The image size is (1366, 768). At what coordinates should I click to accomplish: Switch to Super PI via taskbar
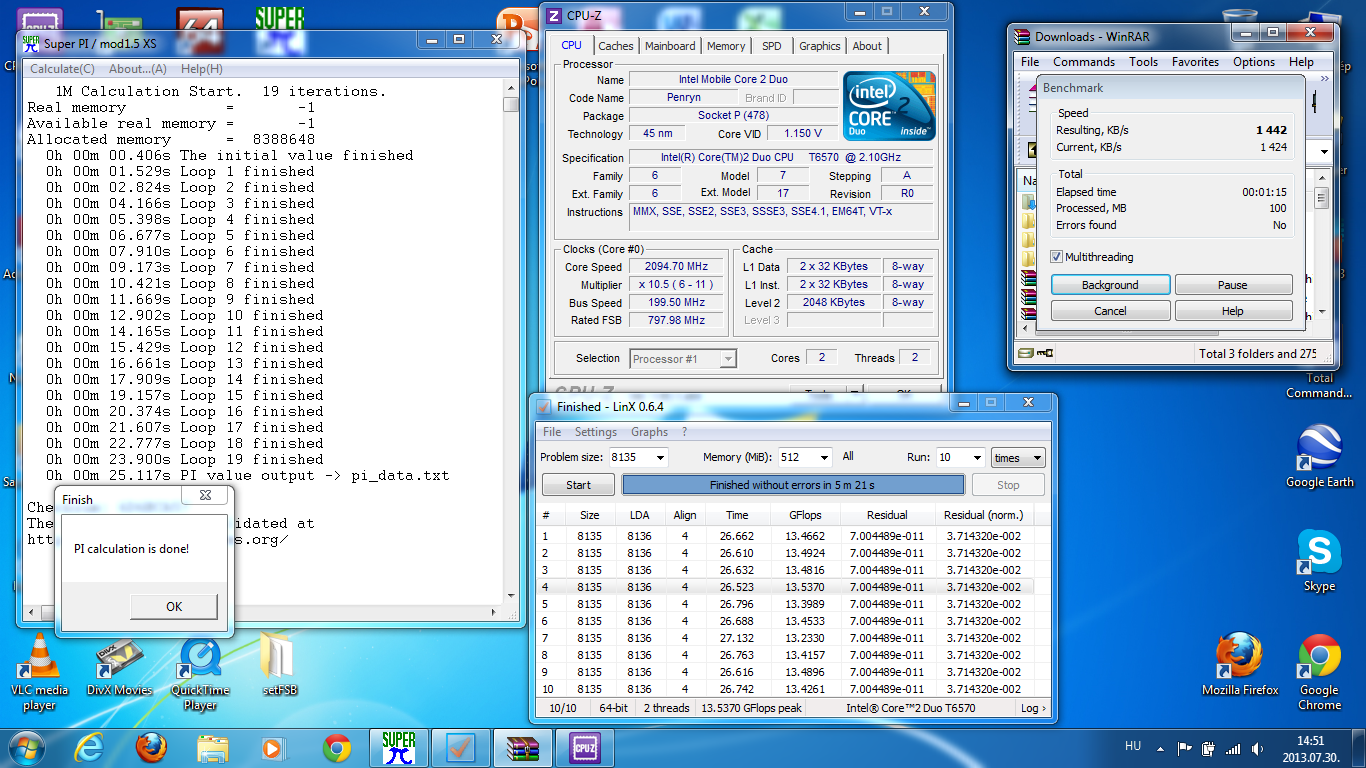[x=399, y=748]
